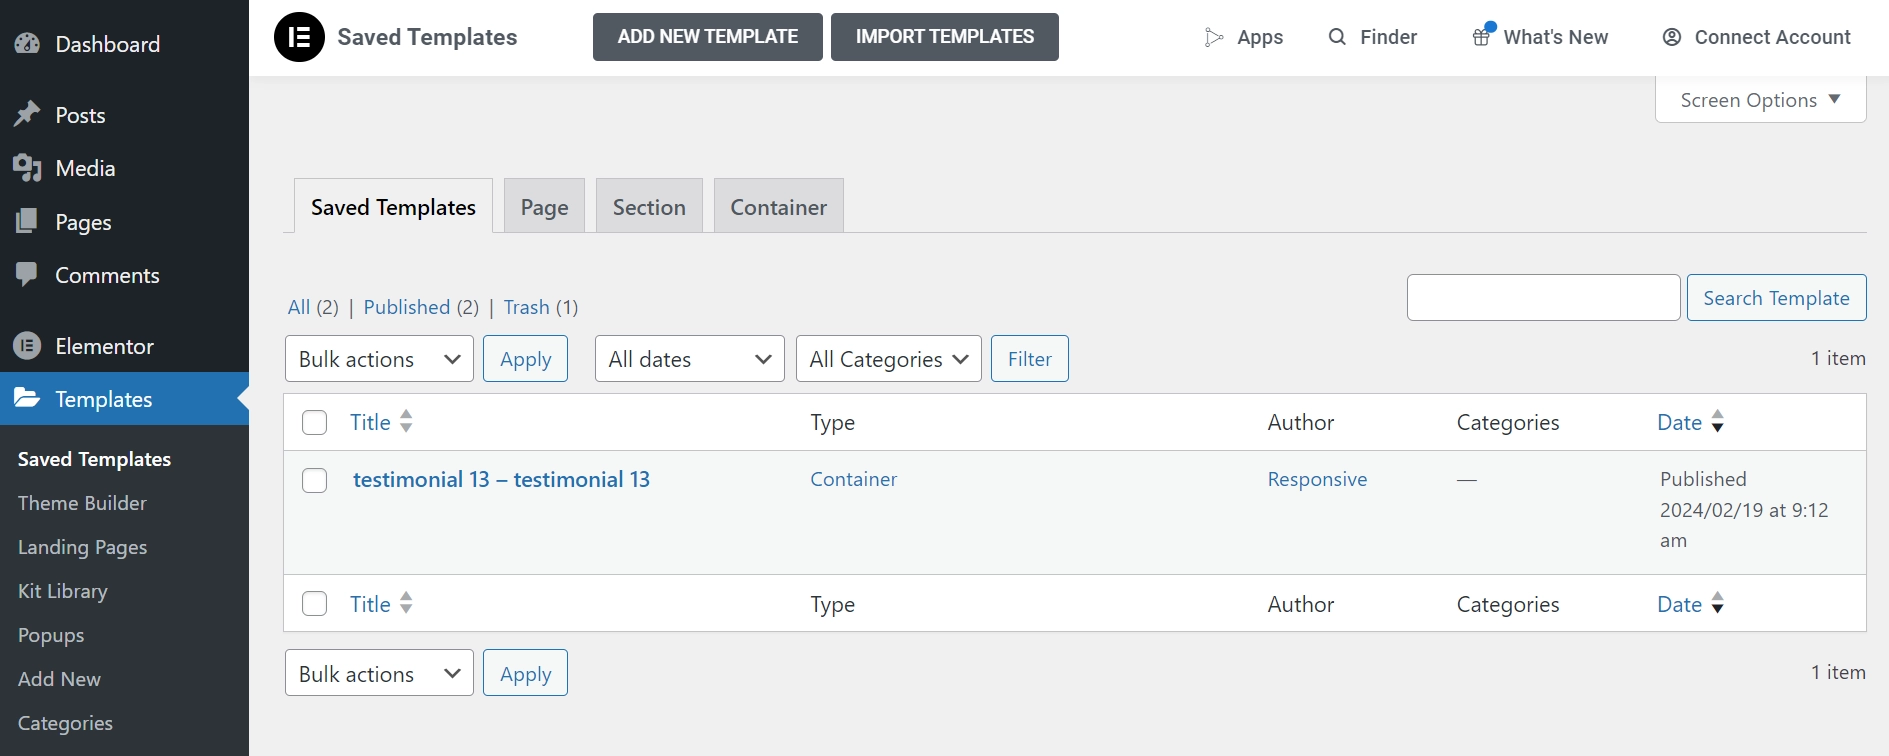
Task: Click the Media icon in sidebar
Action: (x=27, y=168)
